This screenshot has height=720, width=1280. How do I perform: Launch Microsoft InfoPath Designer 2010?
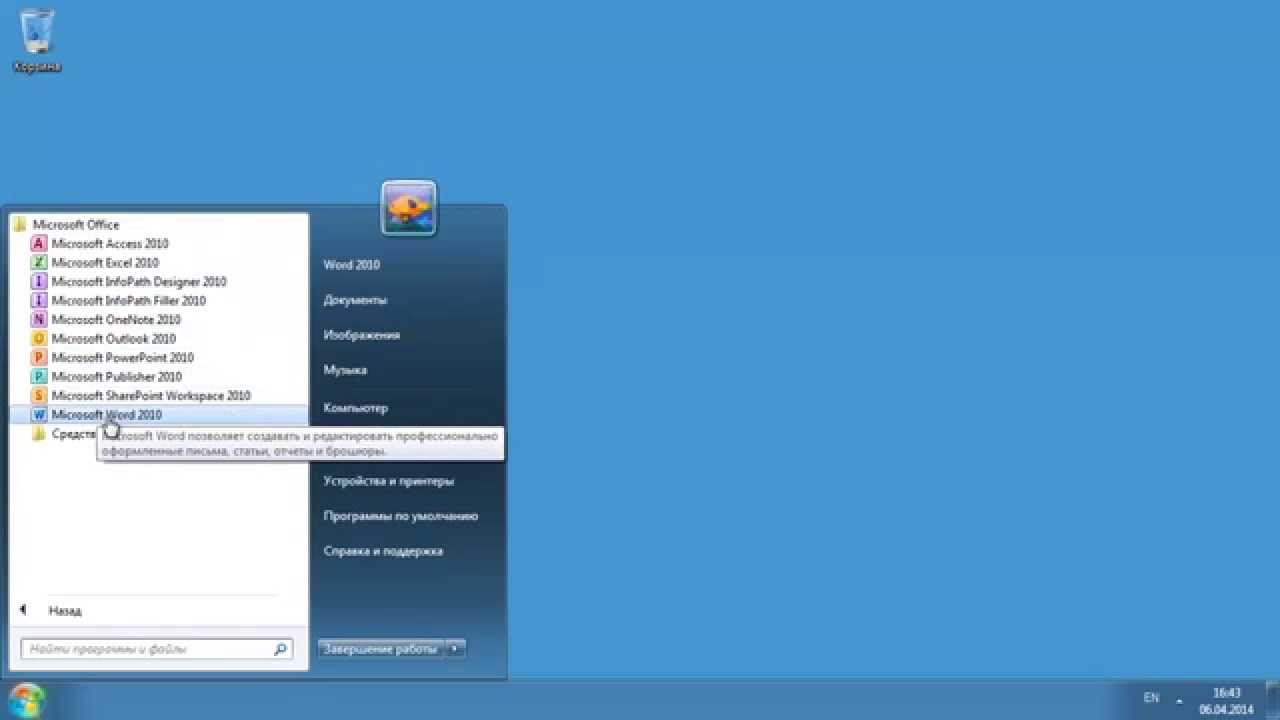[x=139, y=282]
